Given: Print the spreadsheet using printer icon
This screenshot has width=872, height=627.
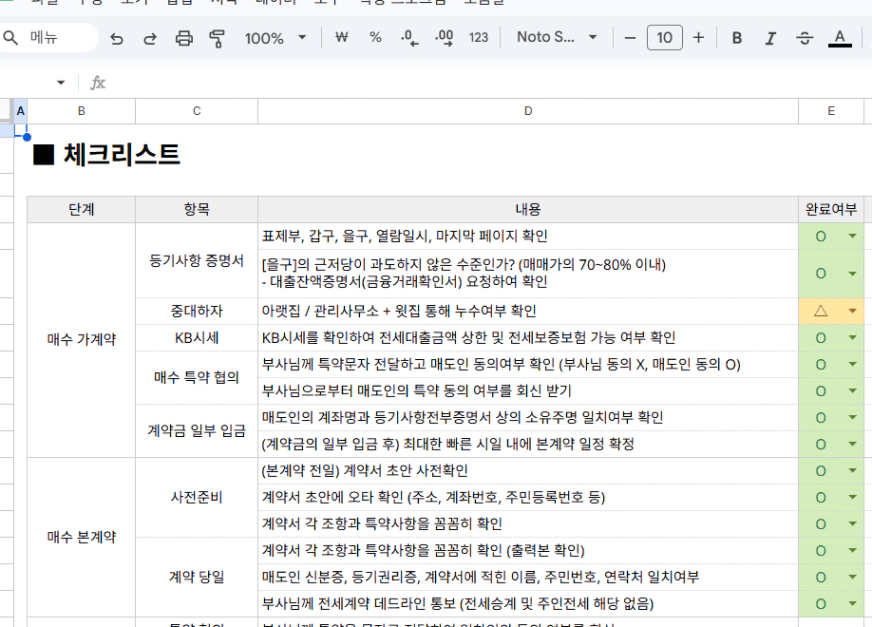Looking at the screenshot, I should [184, 38].
